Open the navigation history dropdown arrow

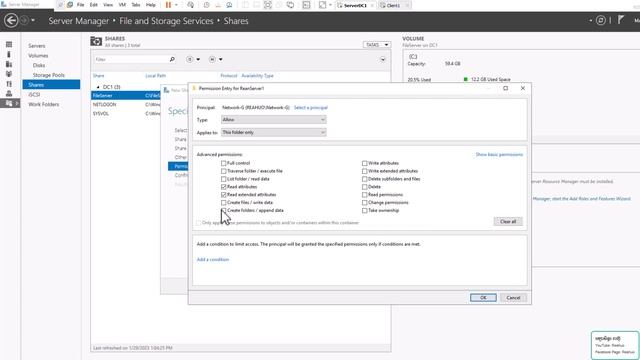point(33,20)
